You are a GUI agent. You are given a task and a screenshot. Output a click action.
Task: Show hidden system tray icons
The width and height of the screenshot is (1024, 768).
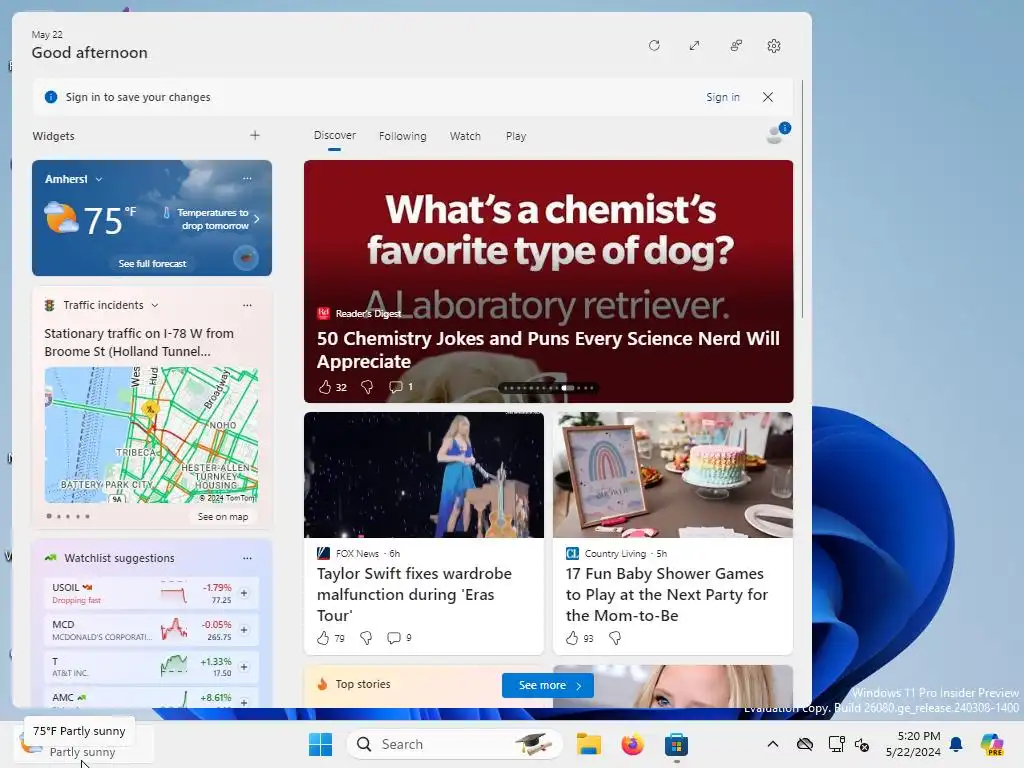coord(773,744)
